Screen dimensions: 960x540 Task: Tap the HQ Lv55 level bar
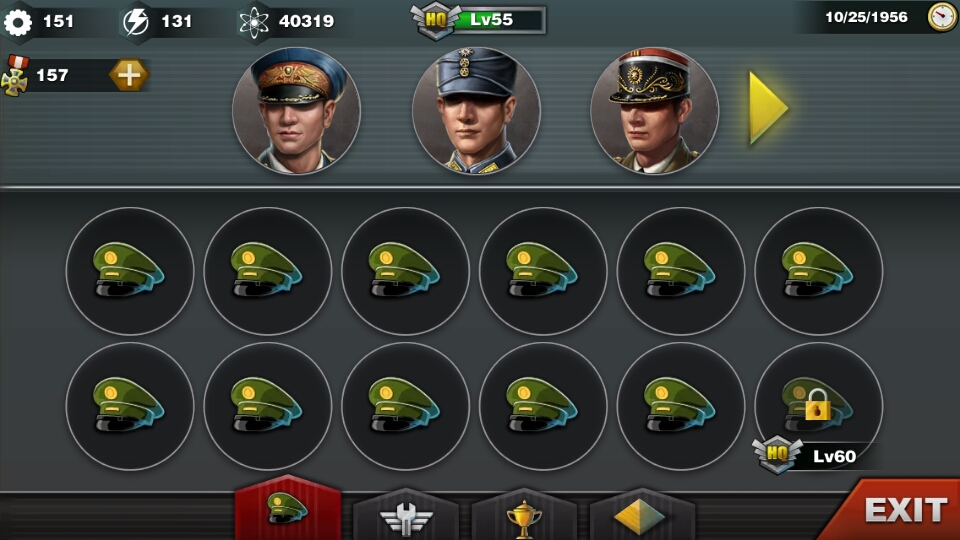[479, 20]
